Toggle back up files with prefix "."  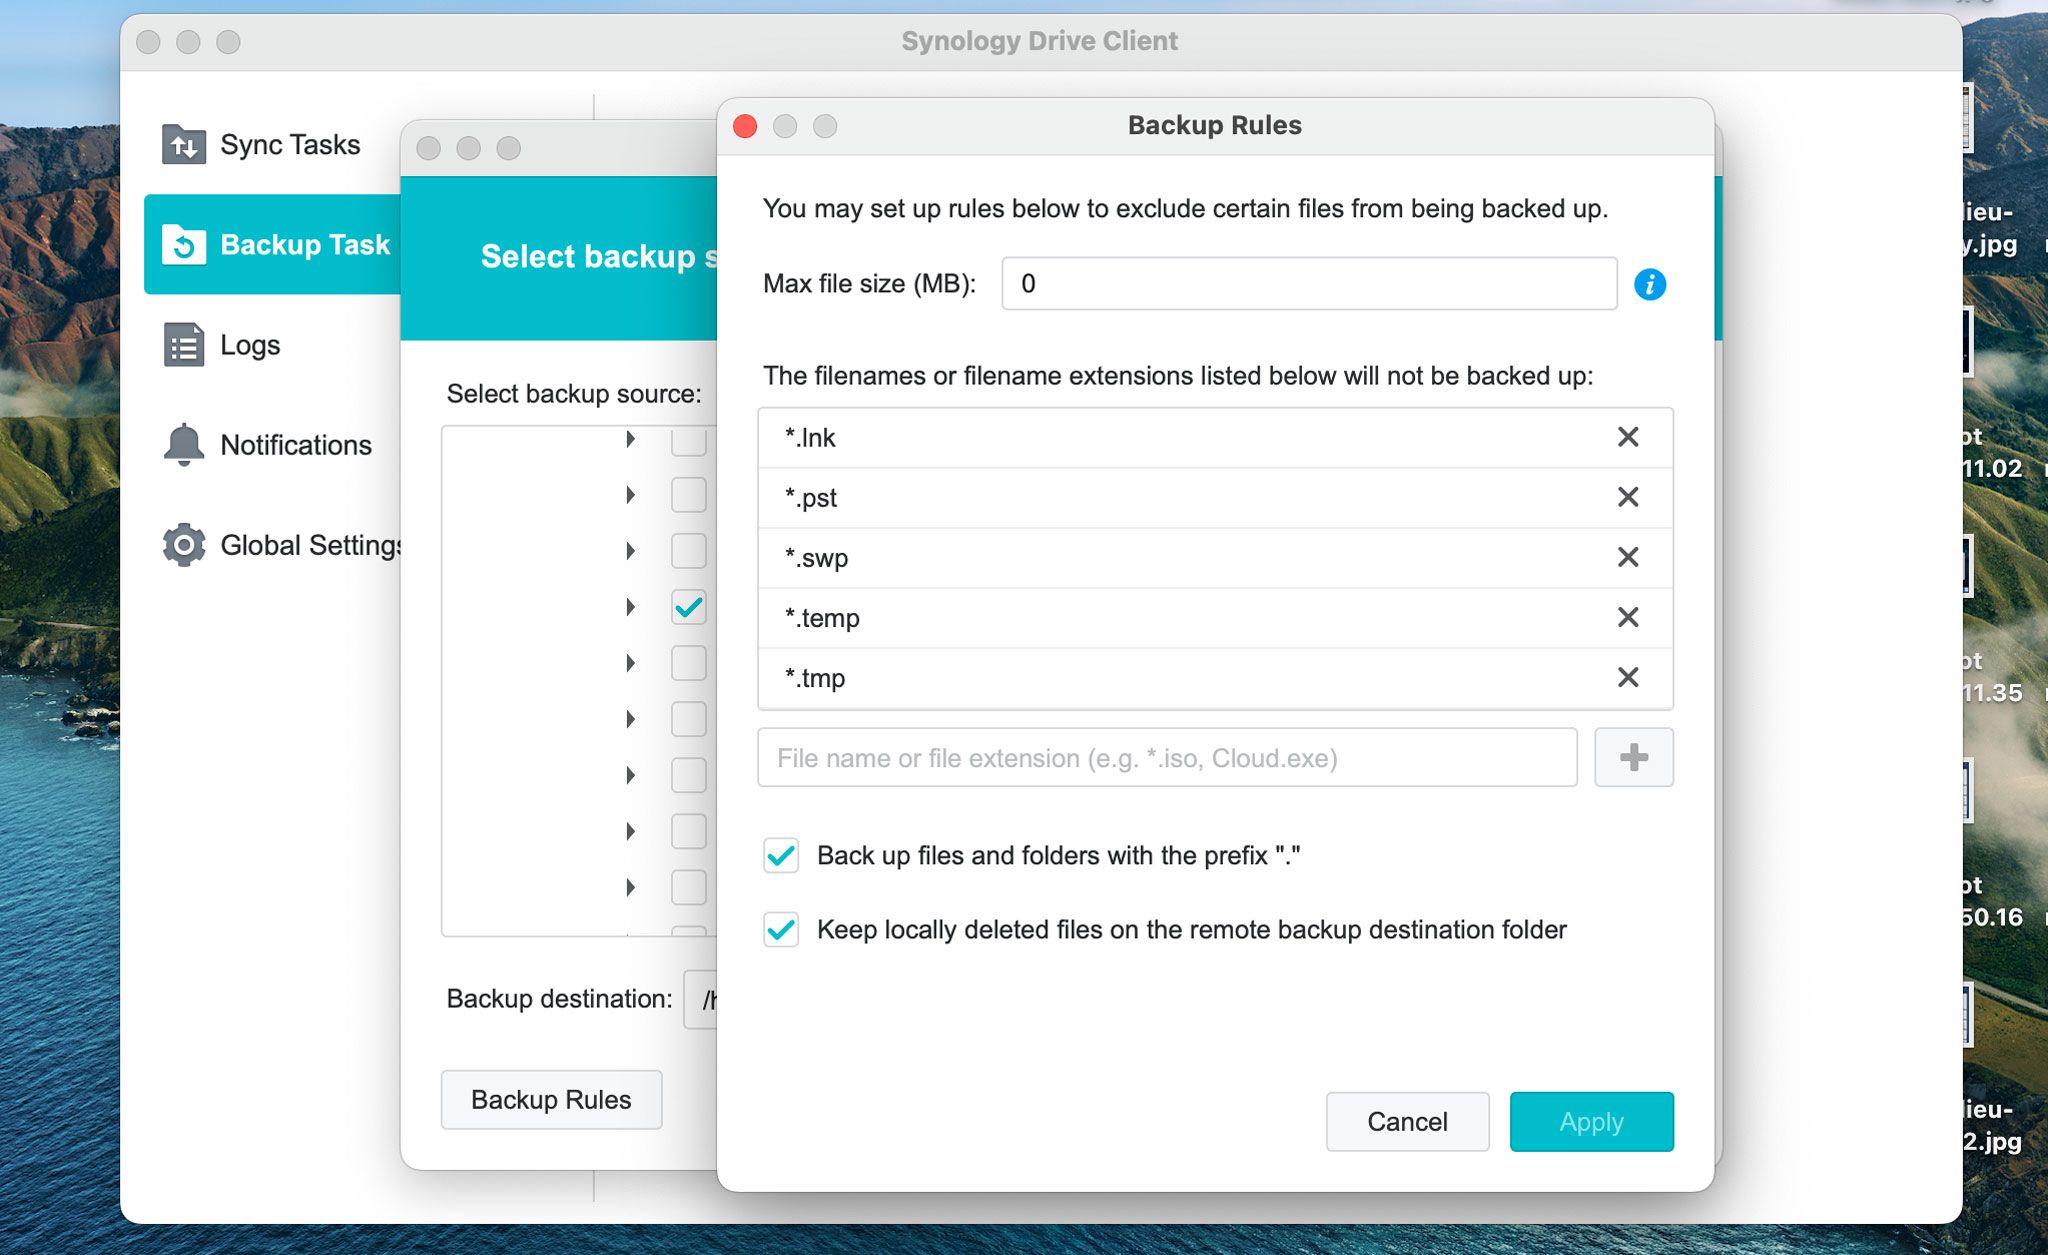(781, 856)
